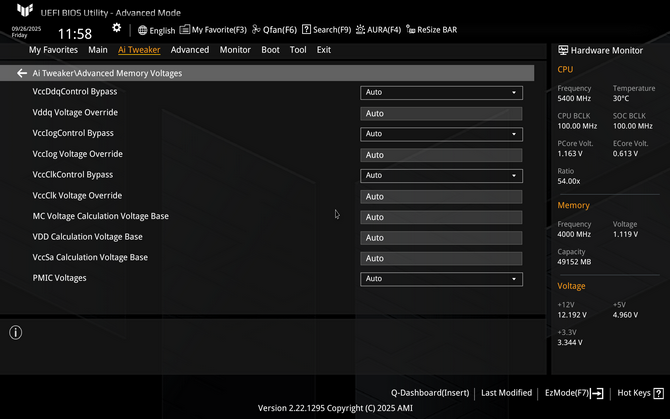Click VccIog Voltage Override input field
670x419 pixels.
pos(441,155)
